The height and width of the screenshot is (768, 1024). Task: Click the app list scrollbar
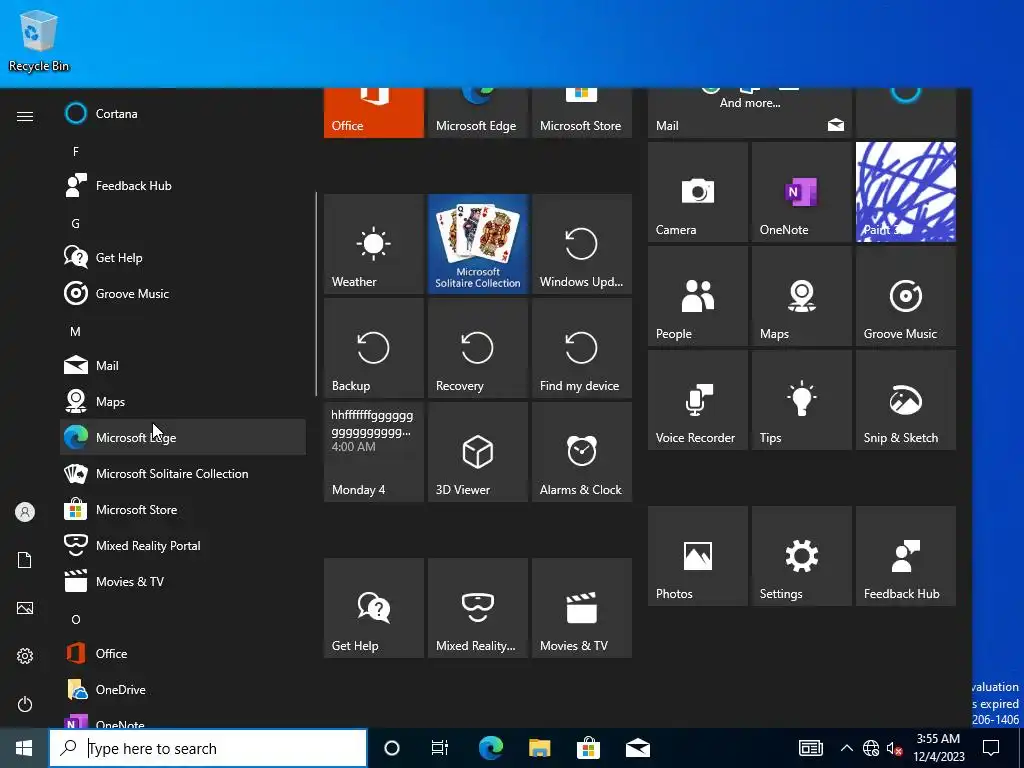[x=316, y=294]
